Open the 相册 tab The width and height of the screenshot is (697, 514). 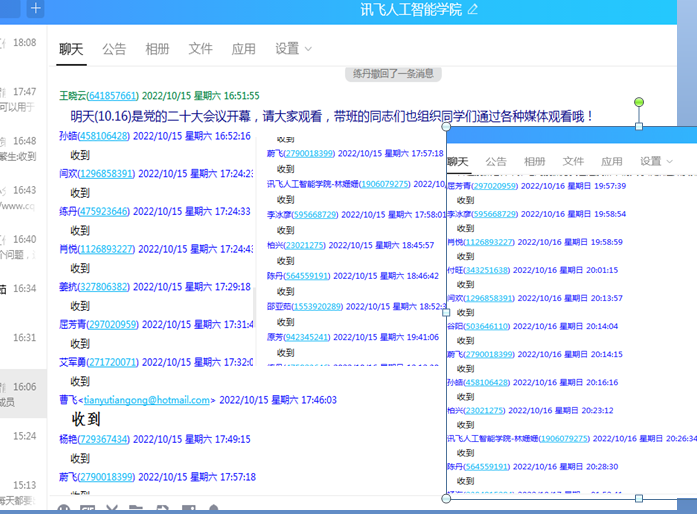click(157, 48)
